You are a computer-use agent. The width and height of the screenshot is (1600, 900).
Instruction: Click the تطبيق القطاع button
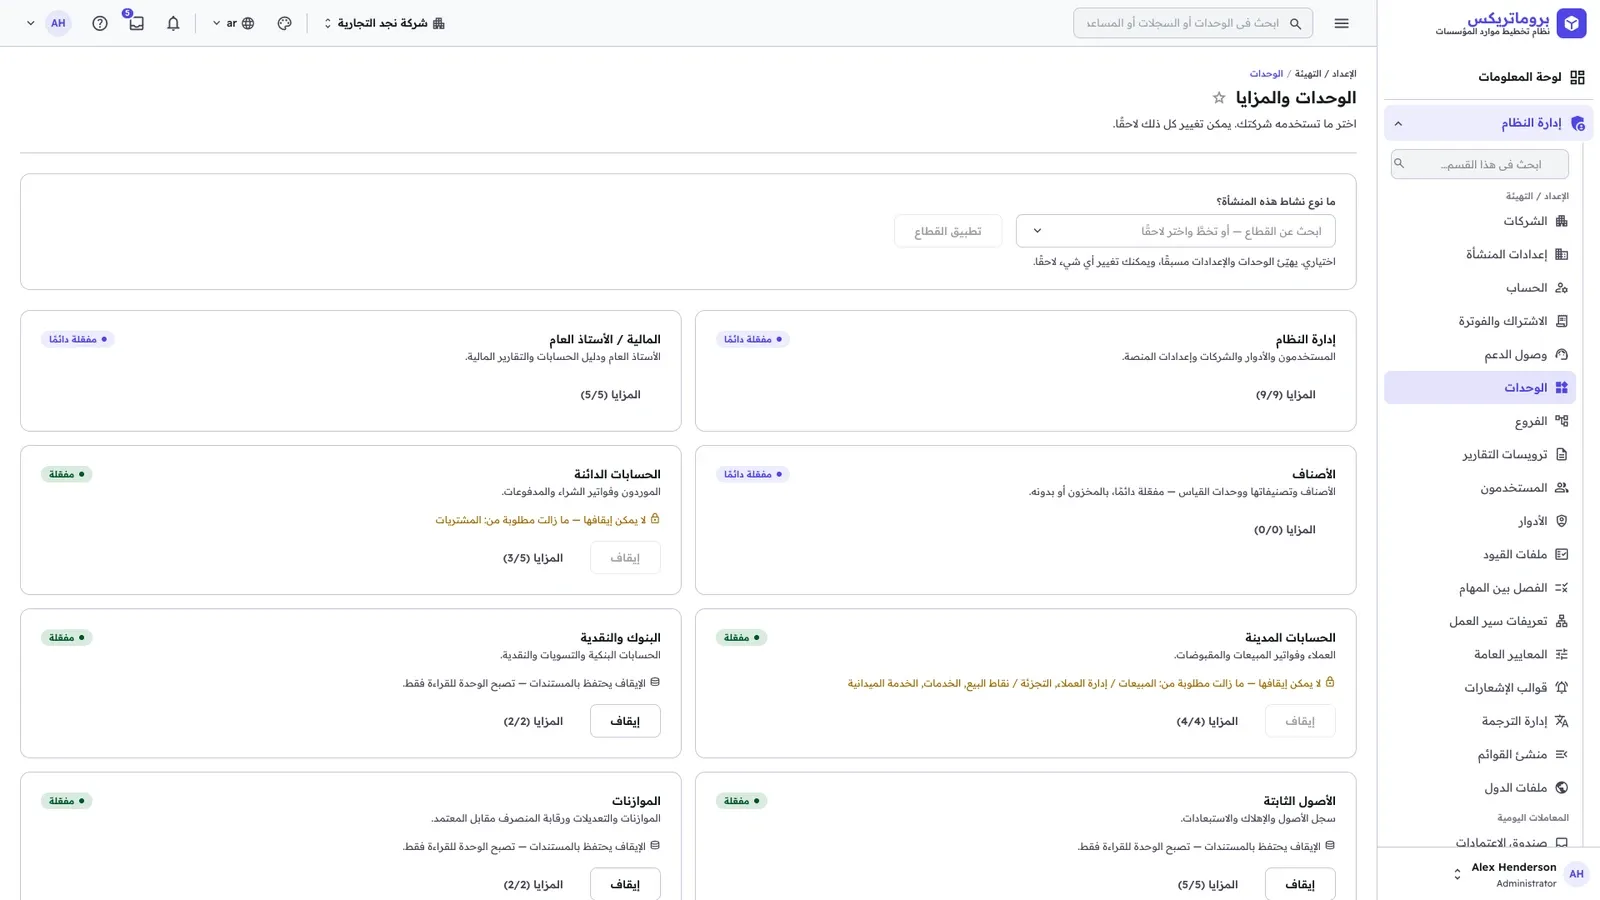948,231
